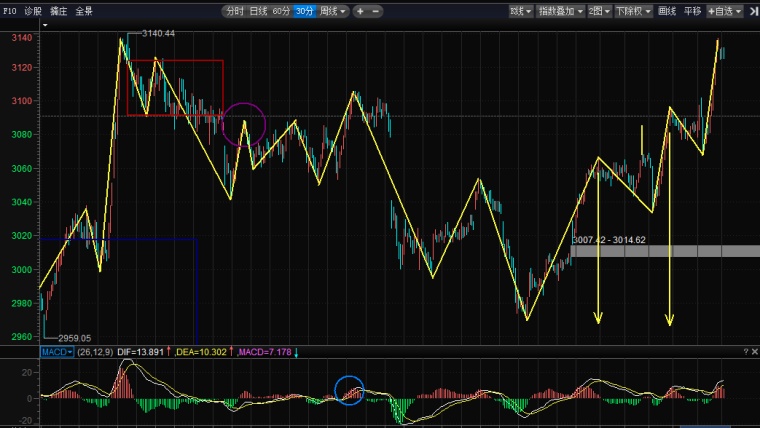The width and height of the screenshot is (760, 428).
Task: Click the DIF=13.891 value label
Action: coord(141,352)
